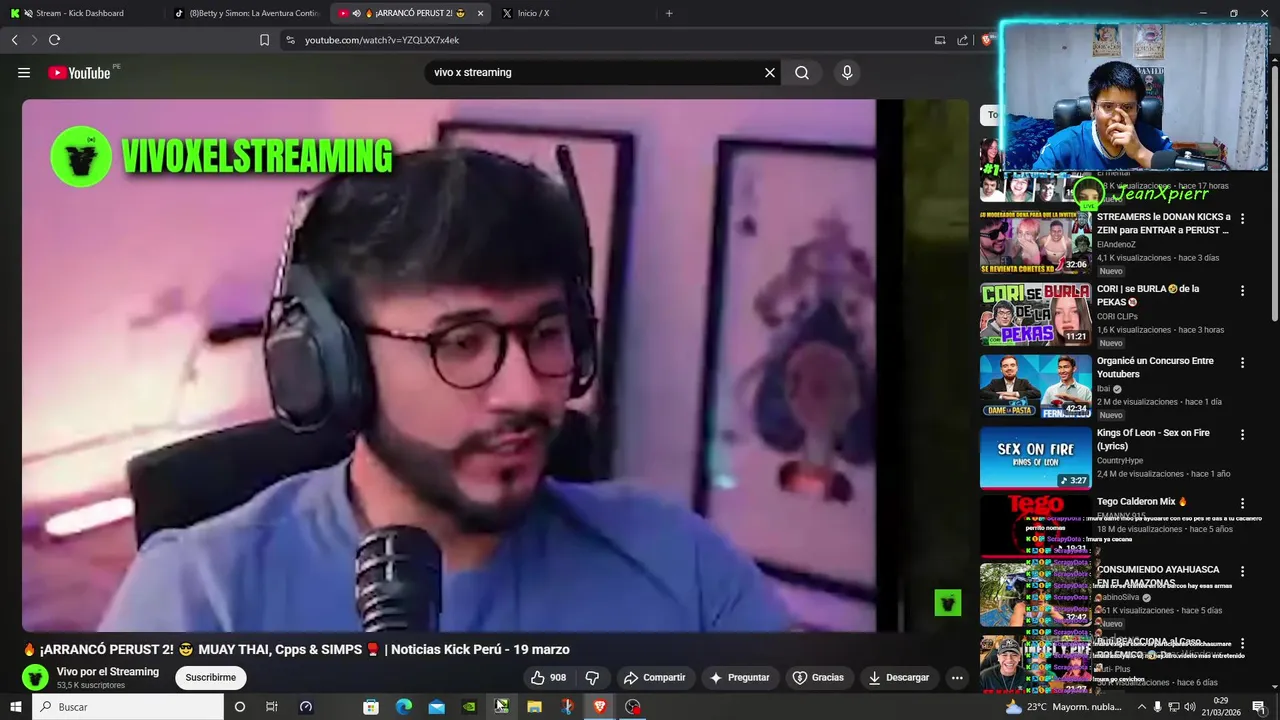Viewport: 1280px width, 720px height.
Task: Open the taskbar clock showing 0:29
Action: [x=1221, y=706]
